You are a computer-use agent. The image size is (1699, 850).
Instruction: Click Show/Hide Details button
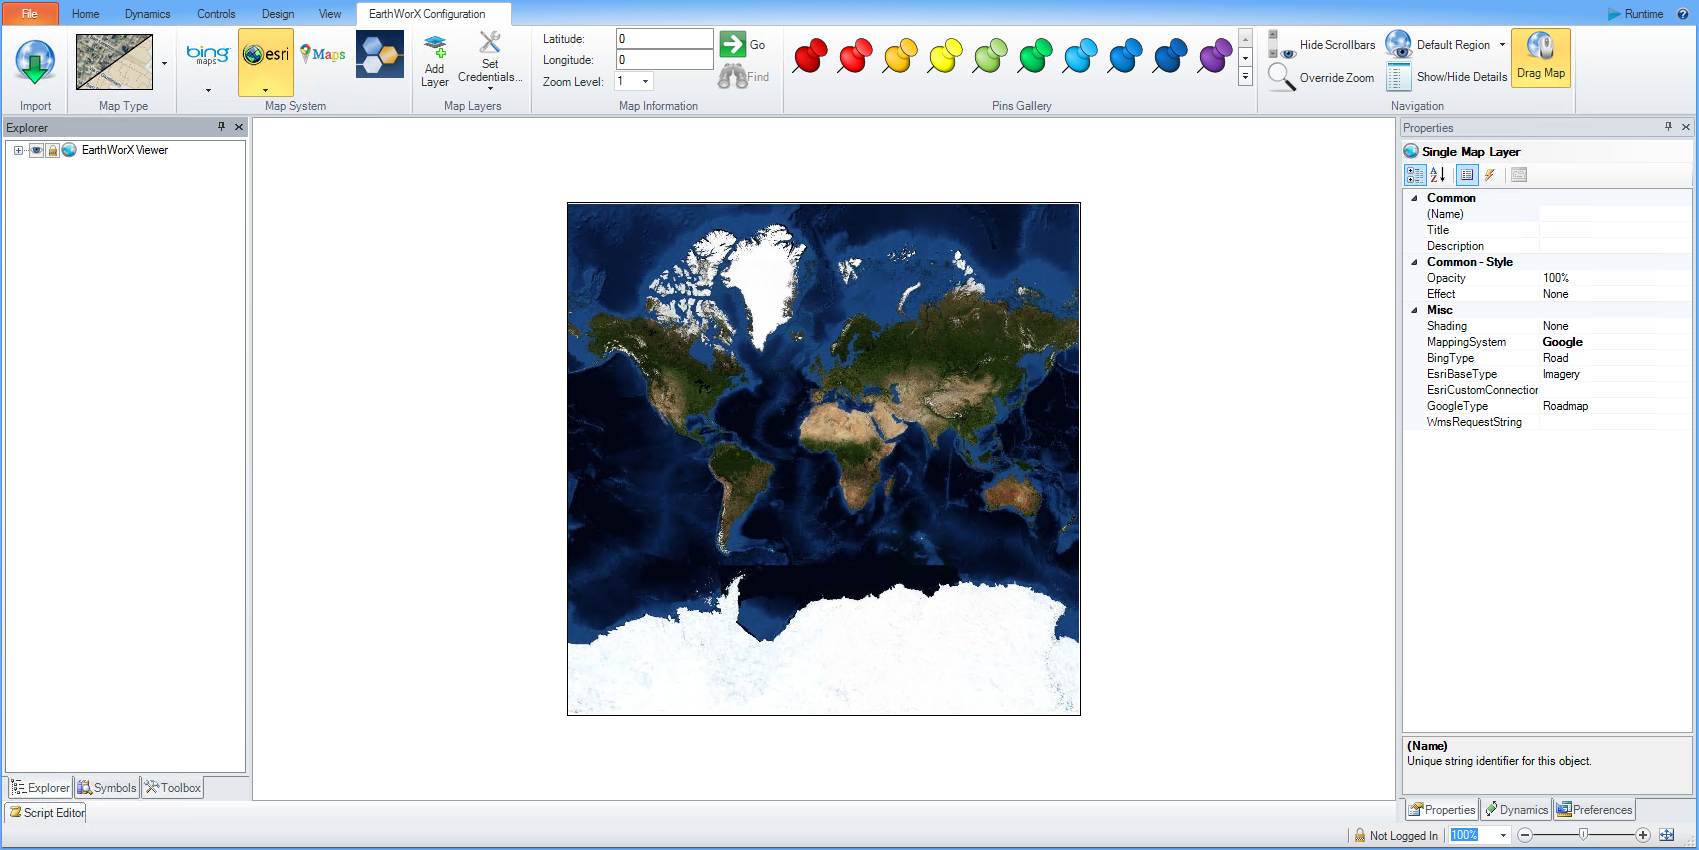(x=1448, y=77)
